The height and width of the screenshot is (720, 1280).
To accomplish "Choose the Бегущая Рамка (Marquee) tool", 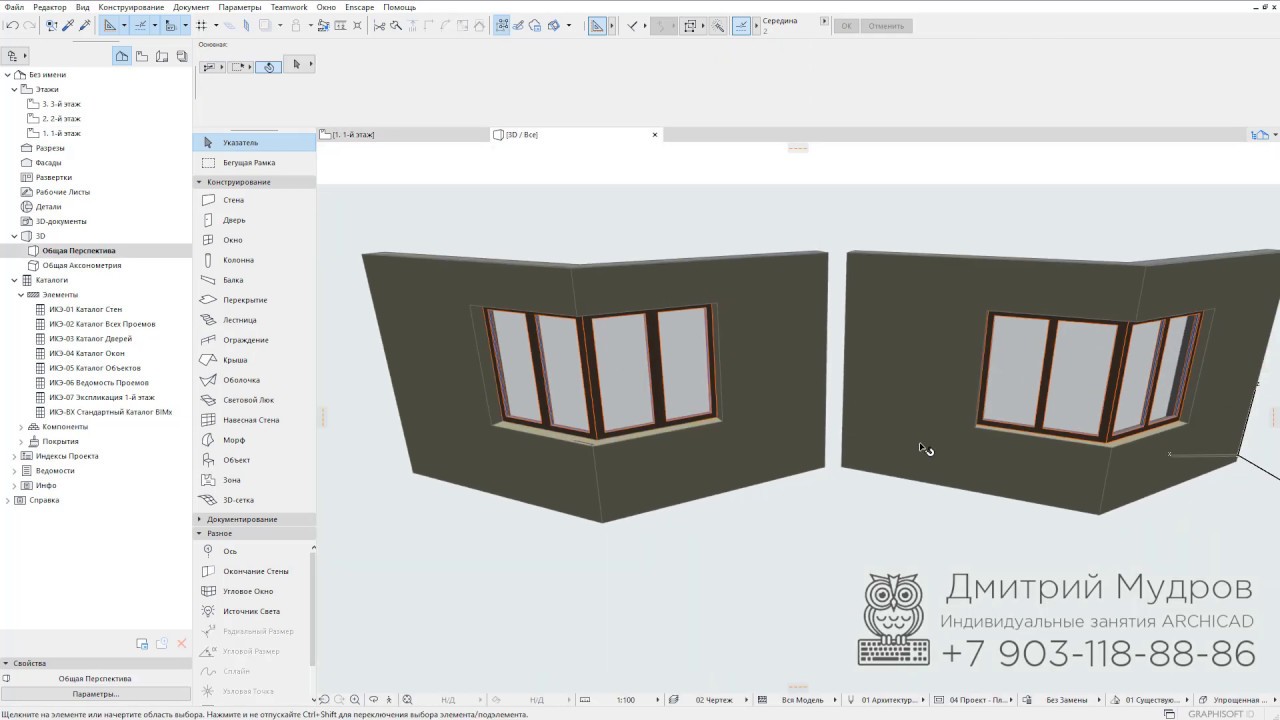I will (254, 162).
